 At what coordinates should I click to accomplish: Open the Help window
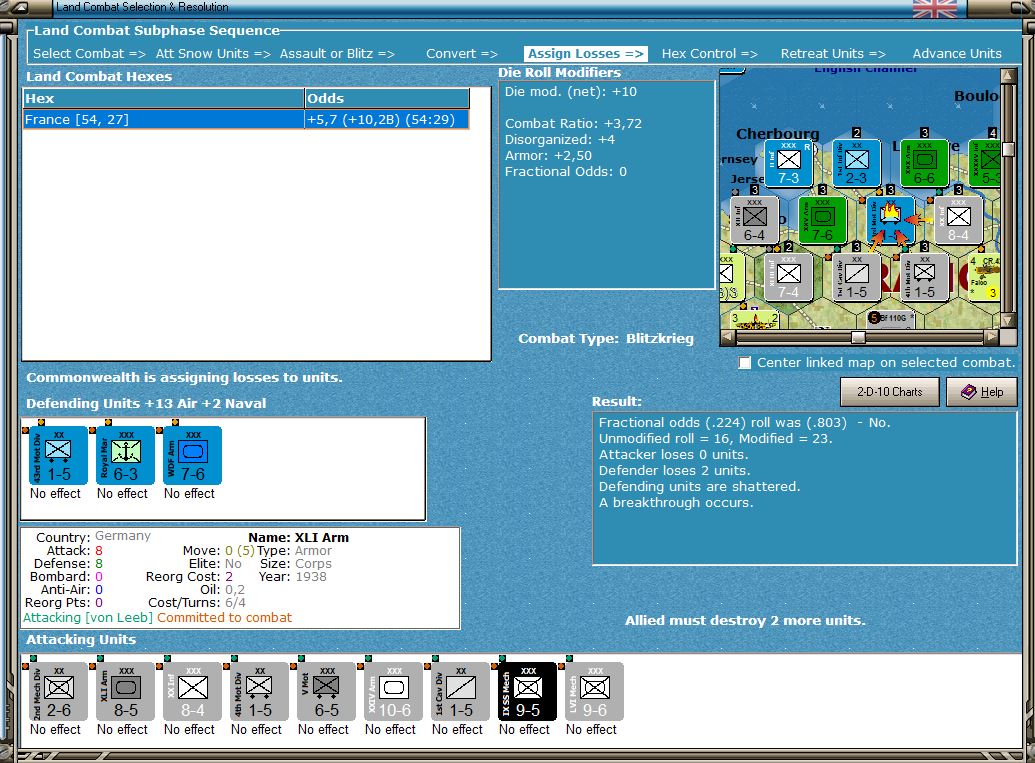981,392
